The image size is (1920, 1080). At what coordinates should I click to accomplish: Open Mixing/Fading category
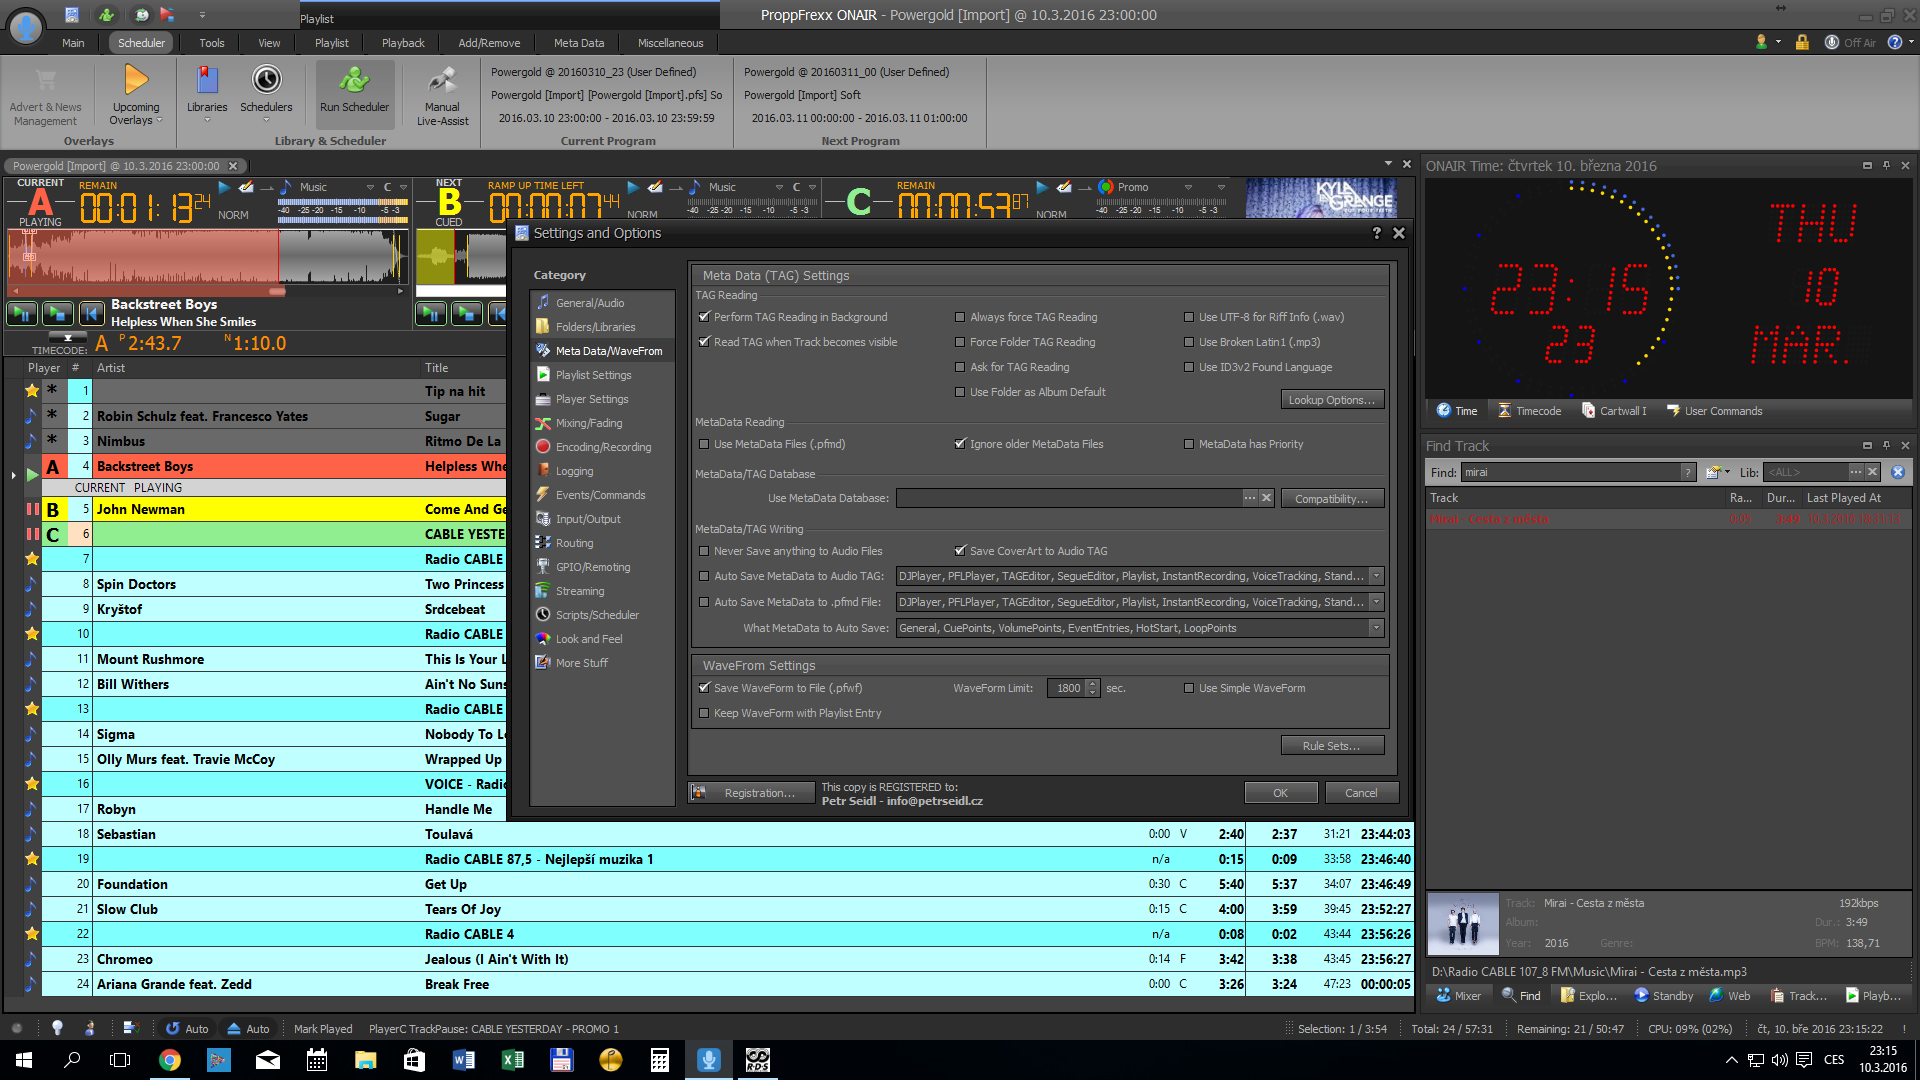(589, 423)
